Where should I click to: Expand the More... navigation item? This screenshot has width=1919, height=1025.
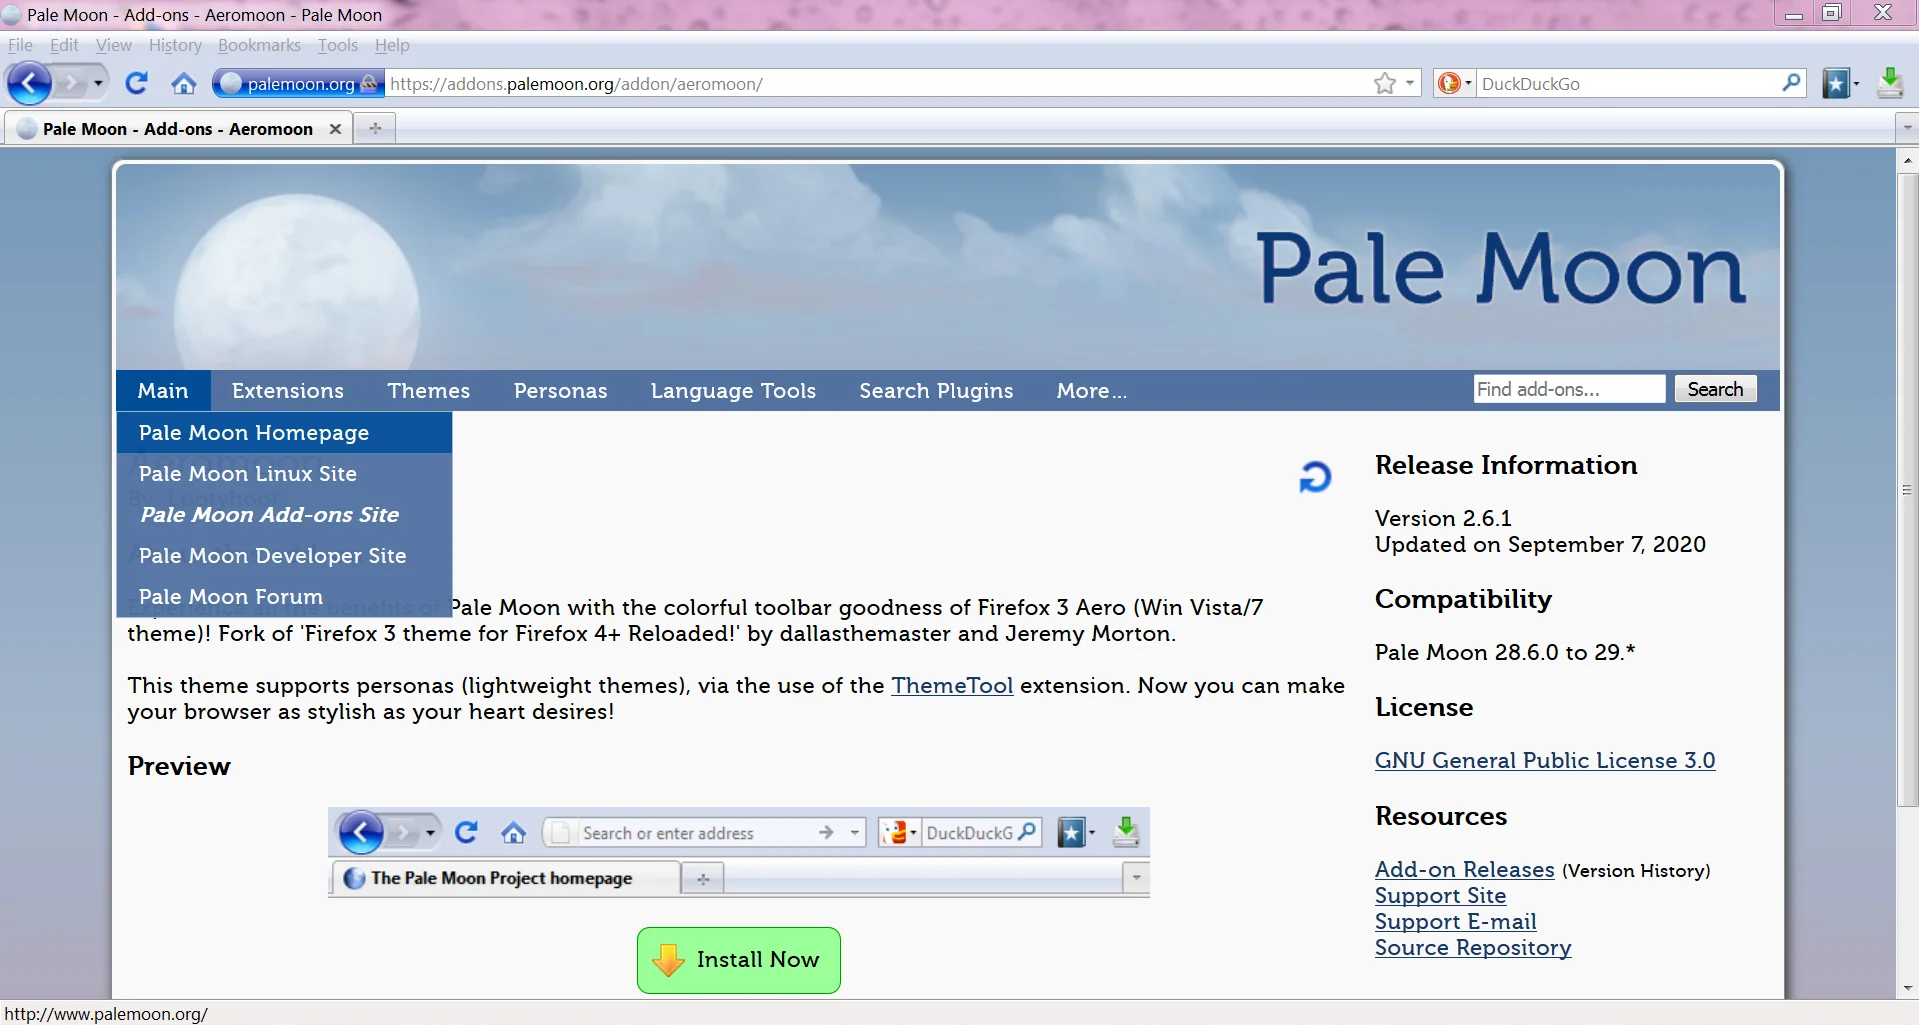(1092, 391)
